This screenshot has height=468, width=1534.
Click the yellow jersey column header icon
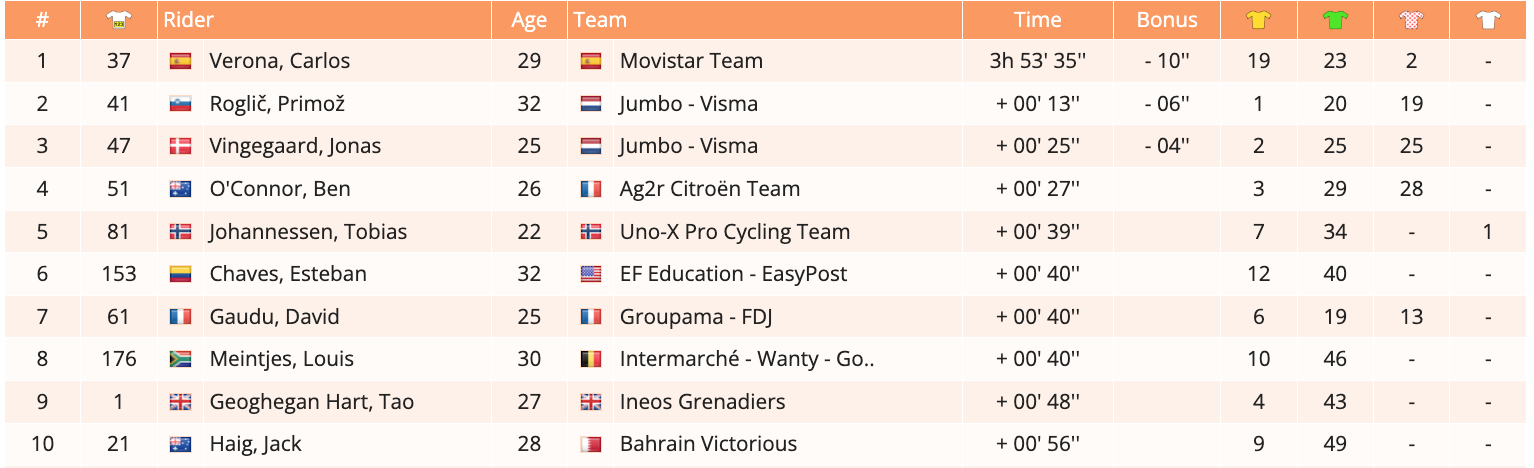tap(1258, 20)
